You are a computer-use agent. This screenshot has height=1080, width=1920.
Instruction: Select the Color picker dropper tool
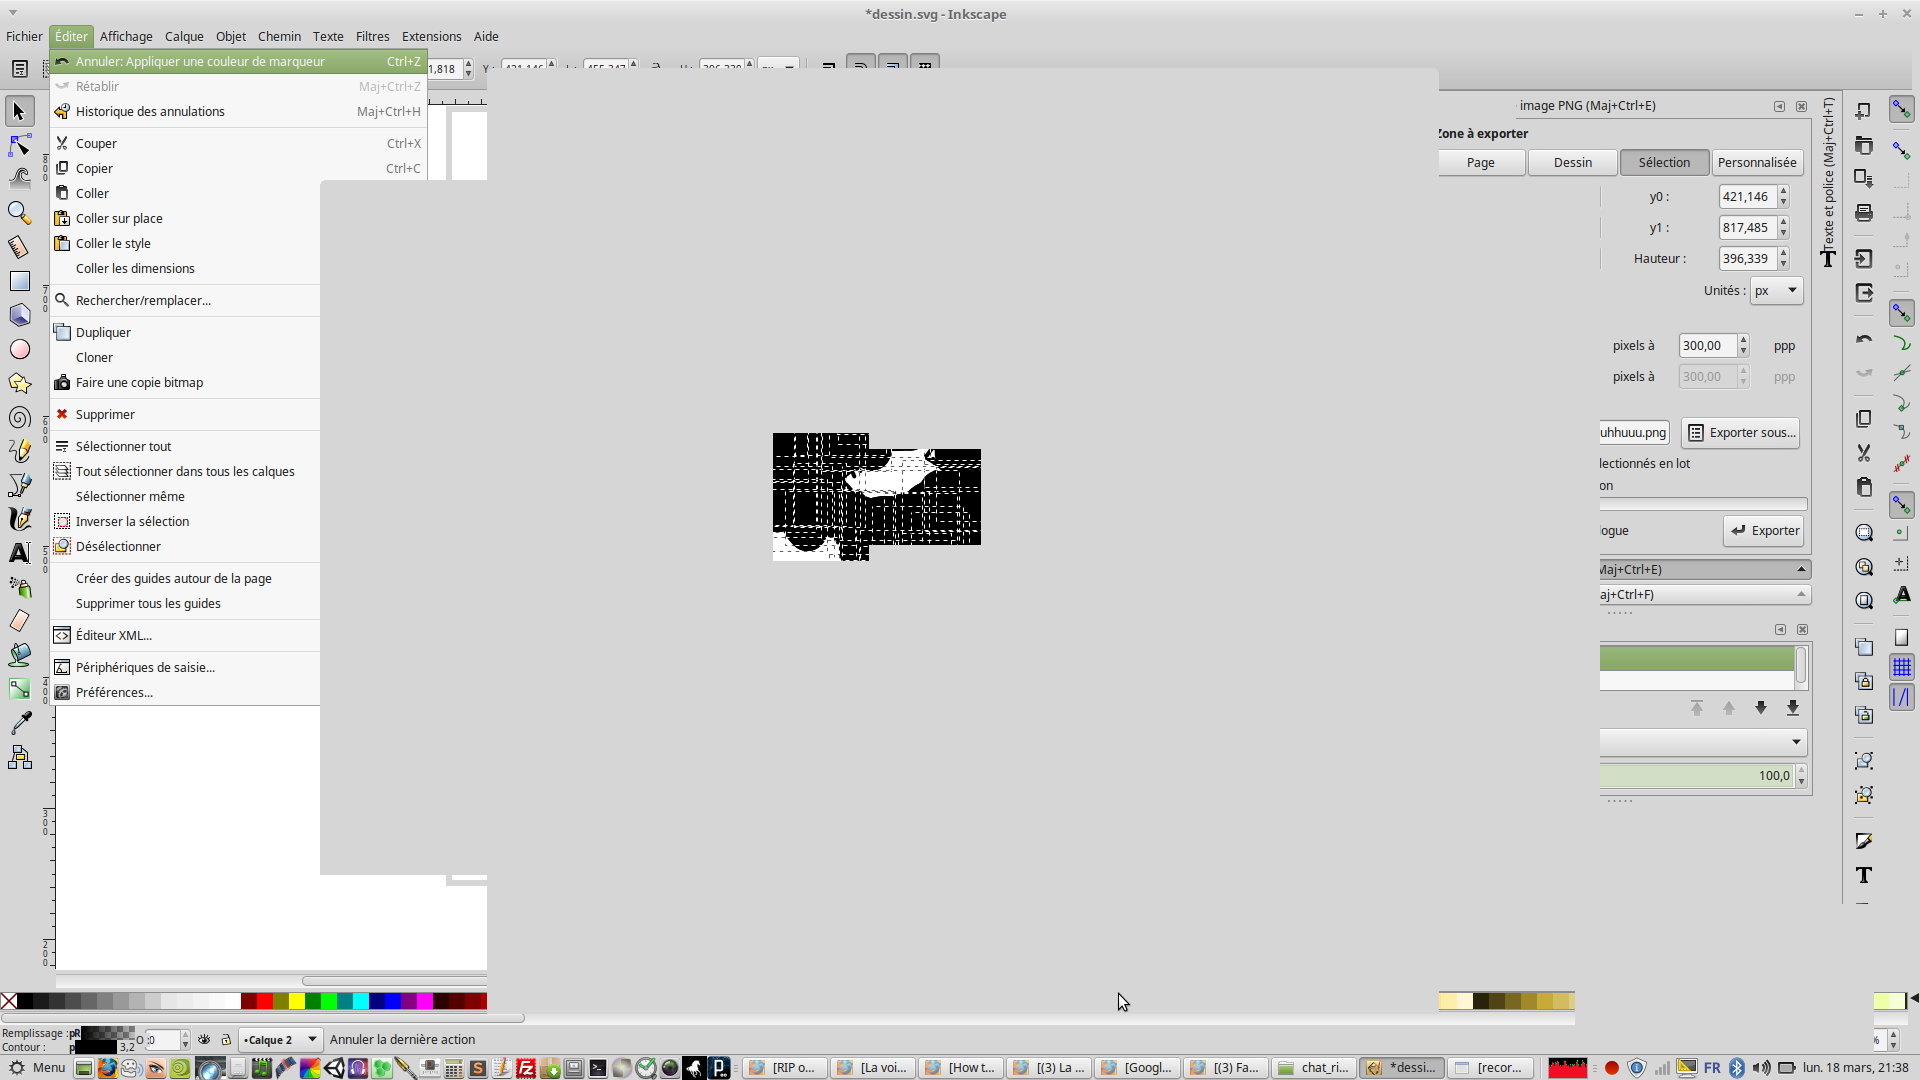coord(19,722)
